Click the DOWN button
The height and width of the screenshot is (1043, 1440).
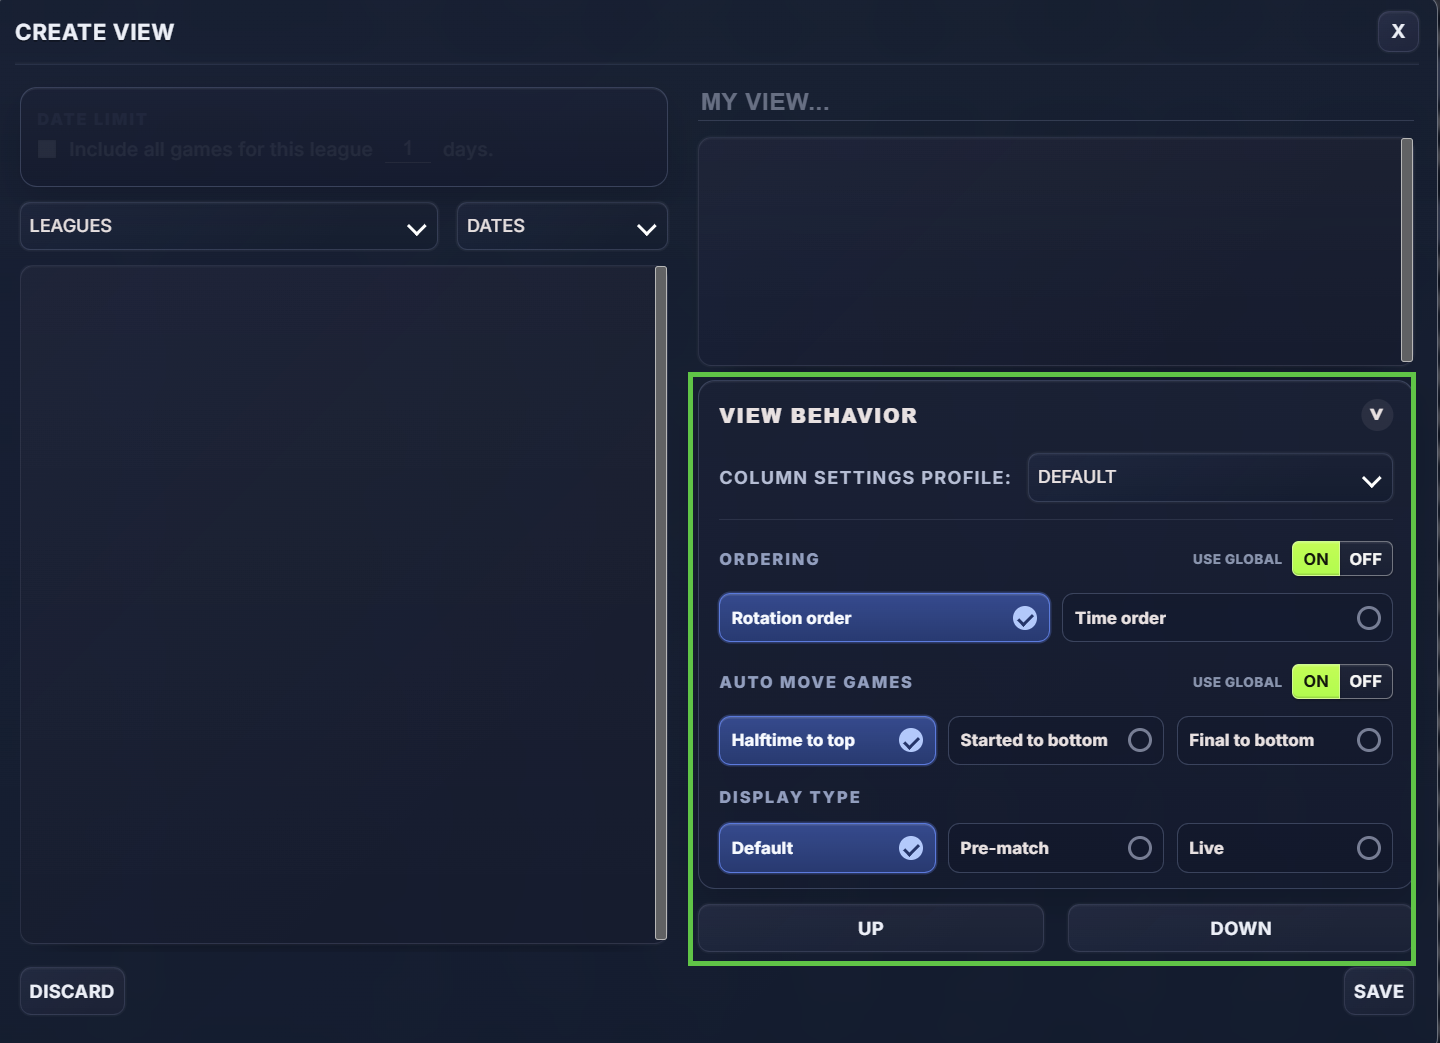click(x=1240, y=928)
